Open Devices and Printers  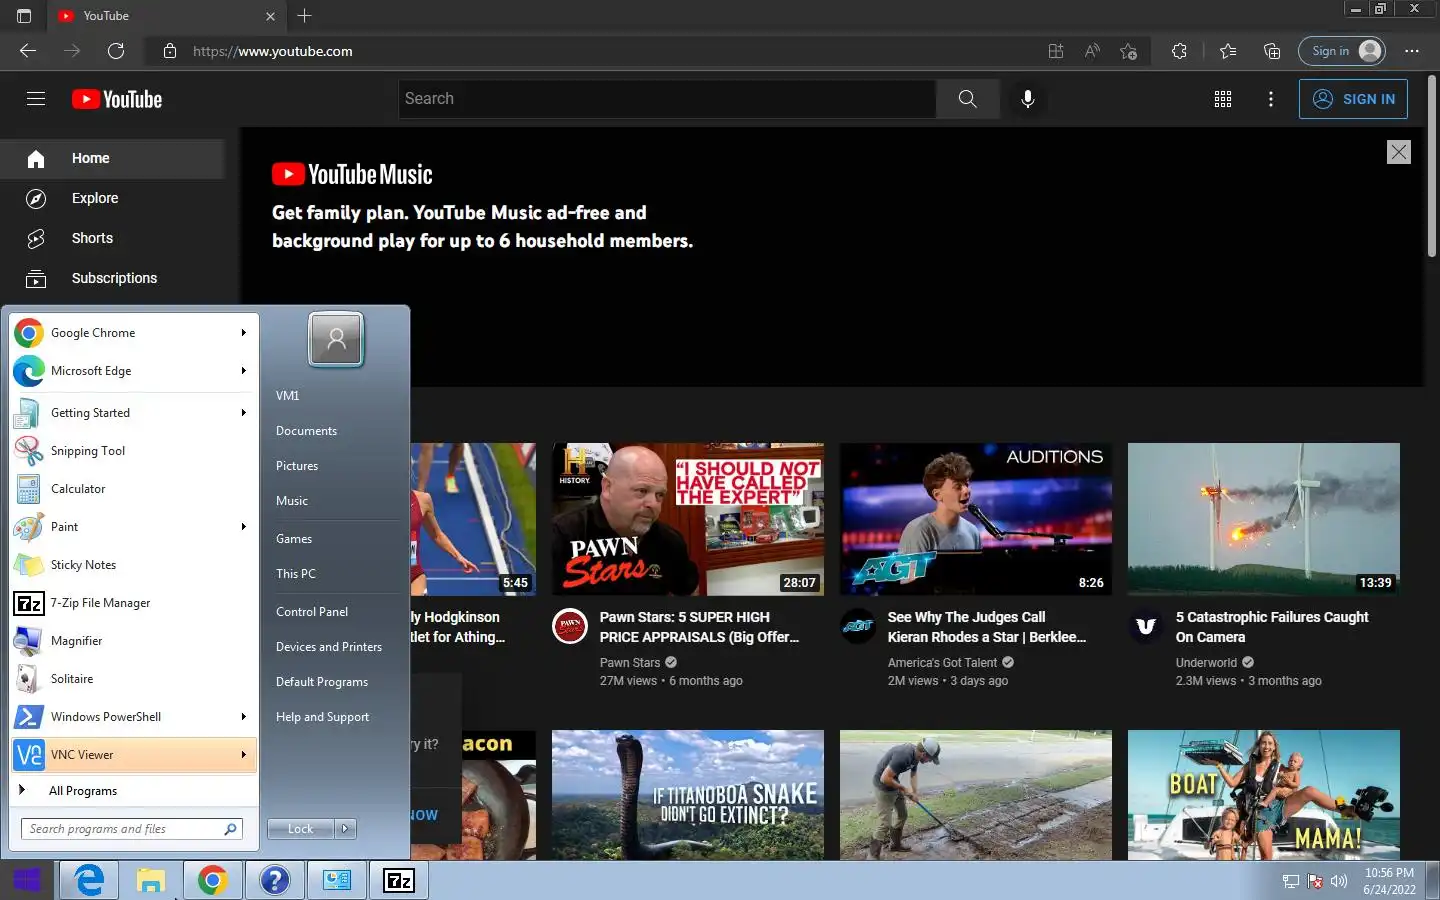point(329,647)
